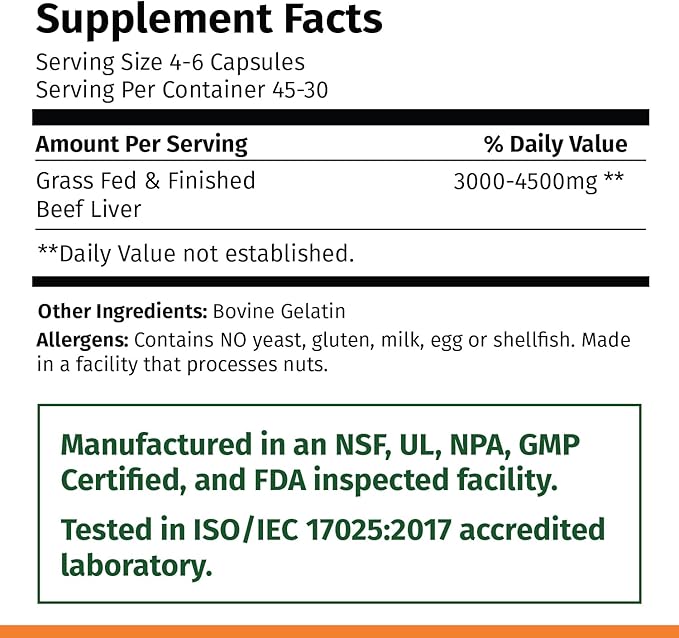Click the Tested in ISO/IEC 17025:2017 line
679x638 pixels.
[x=333, y=529]
